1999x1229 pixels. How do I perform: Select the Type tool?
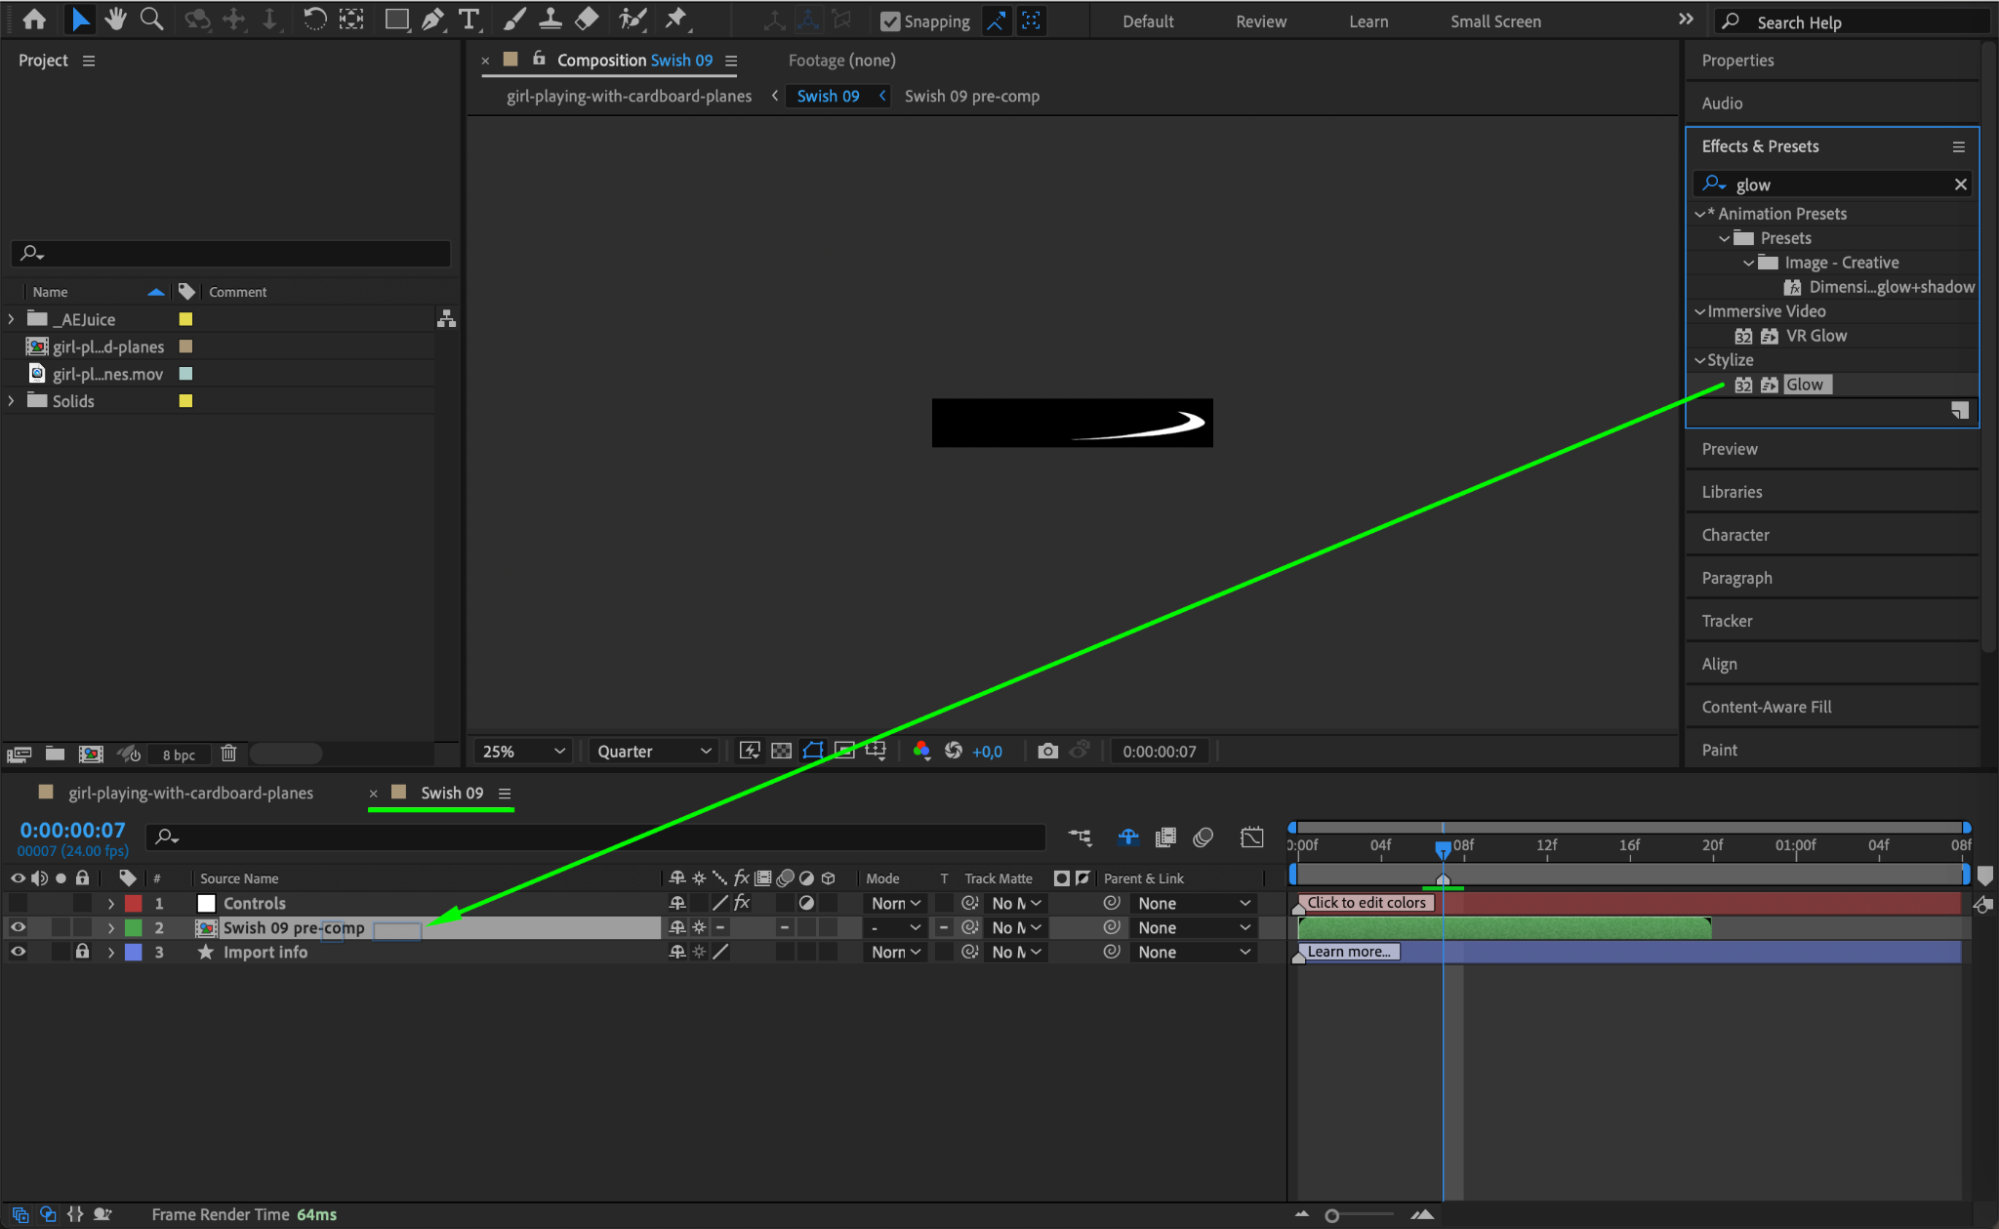click(x=468, y=19)
